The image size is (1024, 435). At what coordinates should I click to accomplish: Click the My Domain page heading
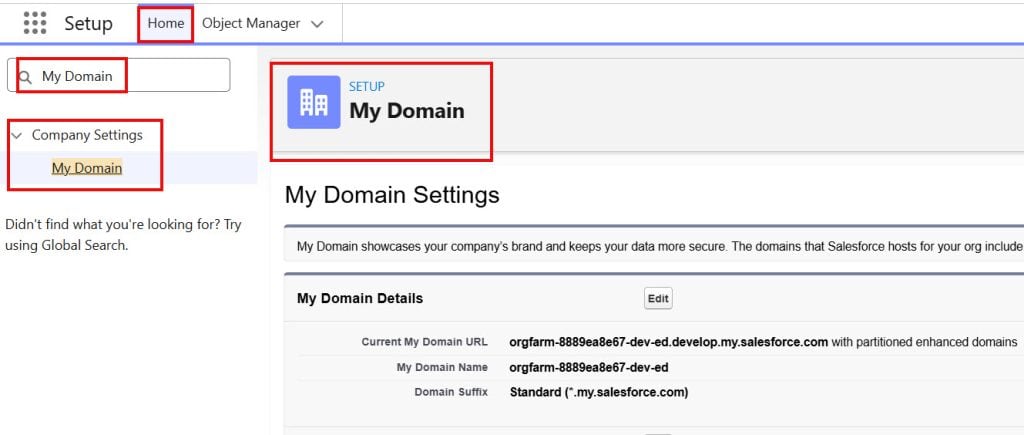pos(407,110)
